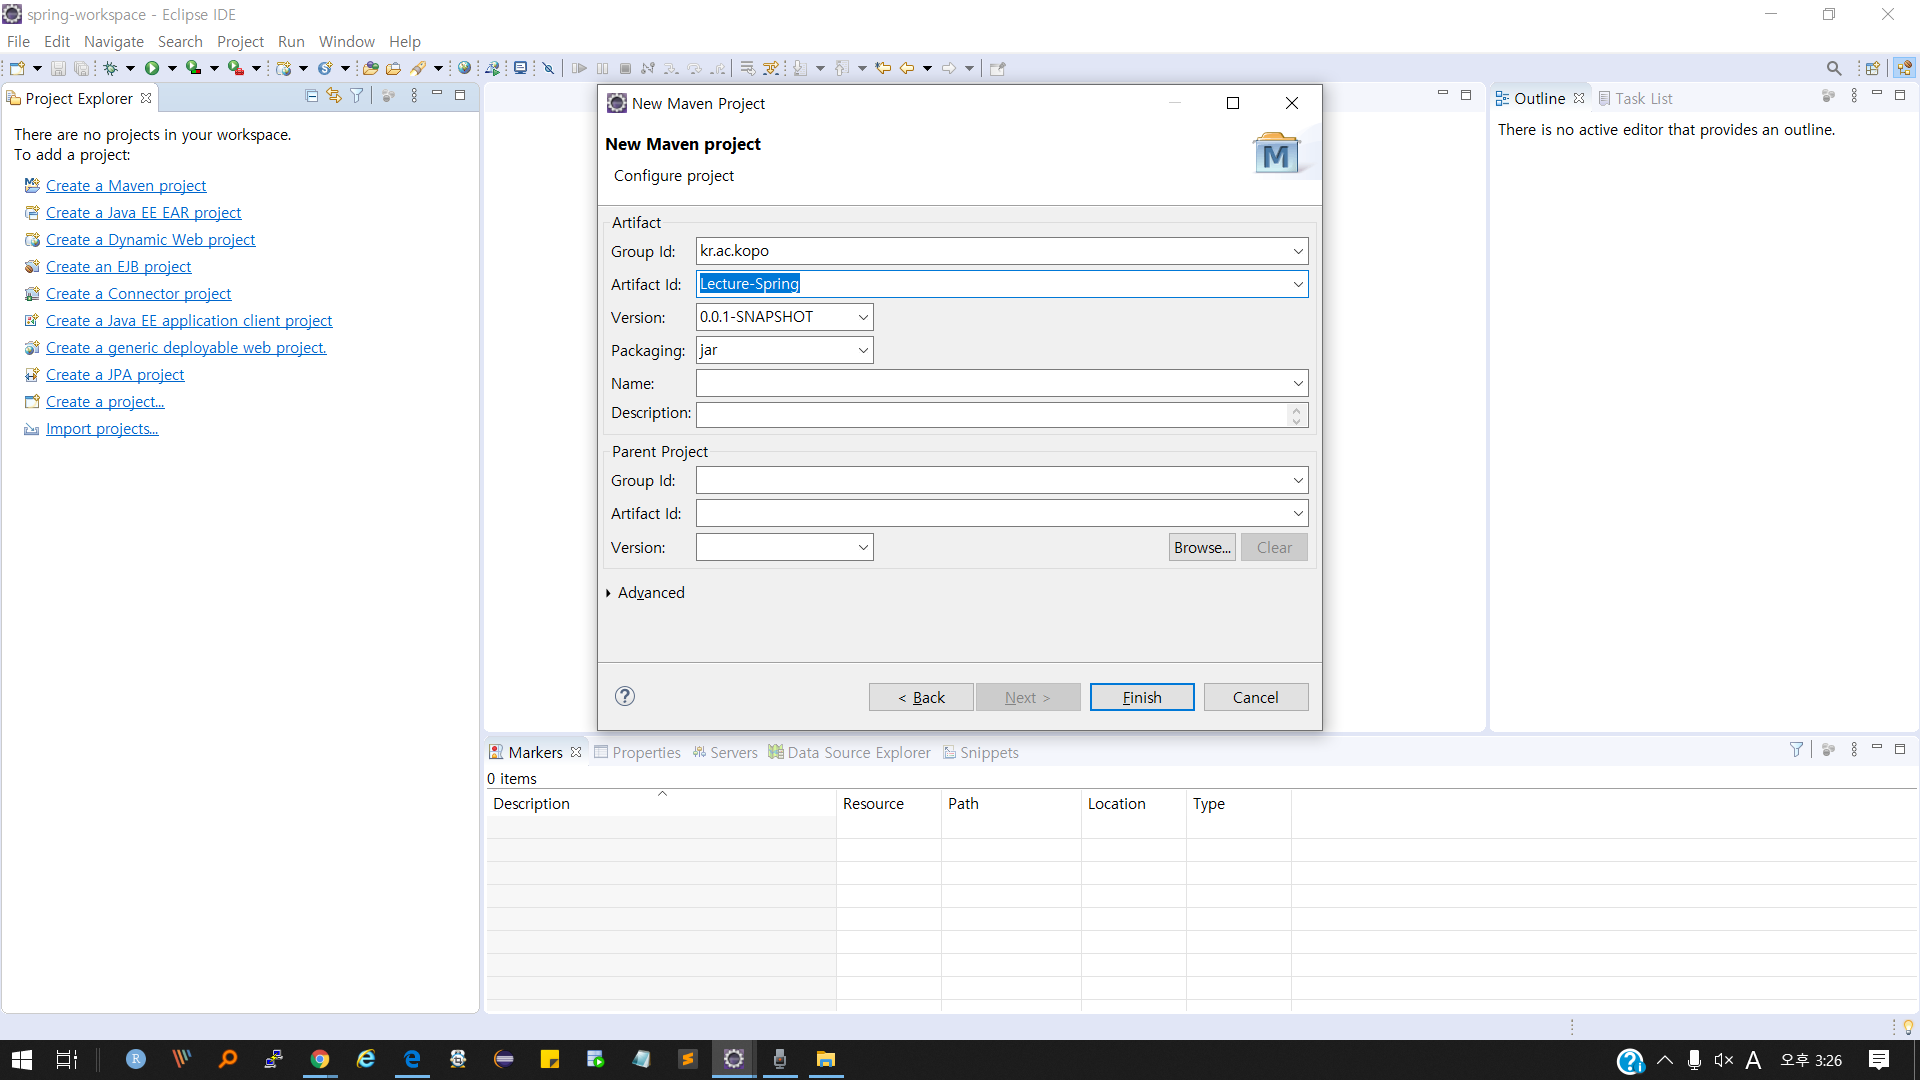
Task: Click the Finish button
Action: click(x=1142, y=697)
